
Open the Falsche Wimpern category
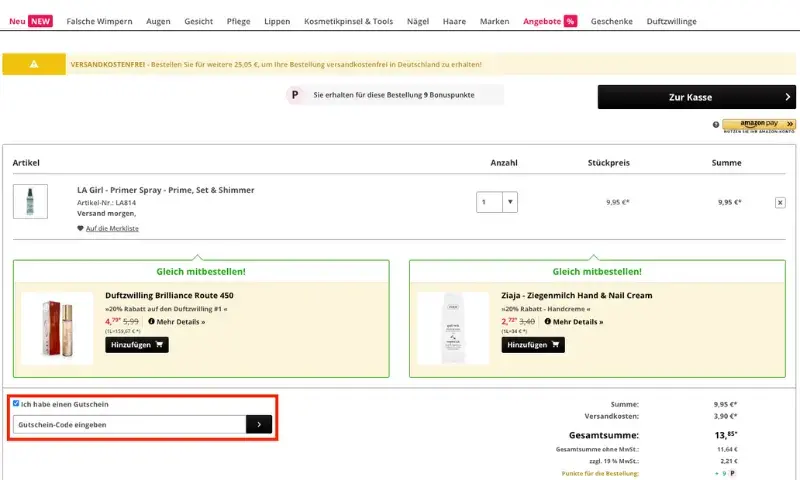pyautogui.click(x=99, y=21)
